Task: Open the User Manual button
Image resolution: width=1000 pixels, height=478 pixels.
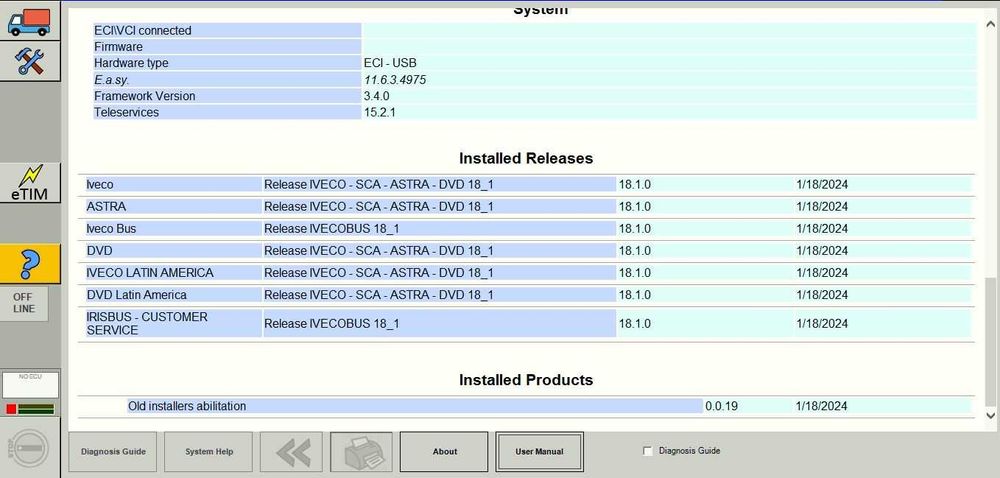Action: [539, 452]
